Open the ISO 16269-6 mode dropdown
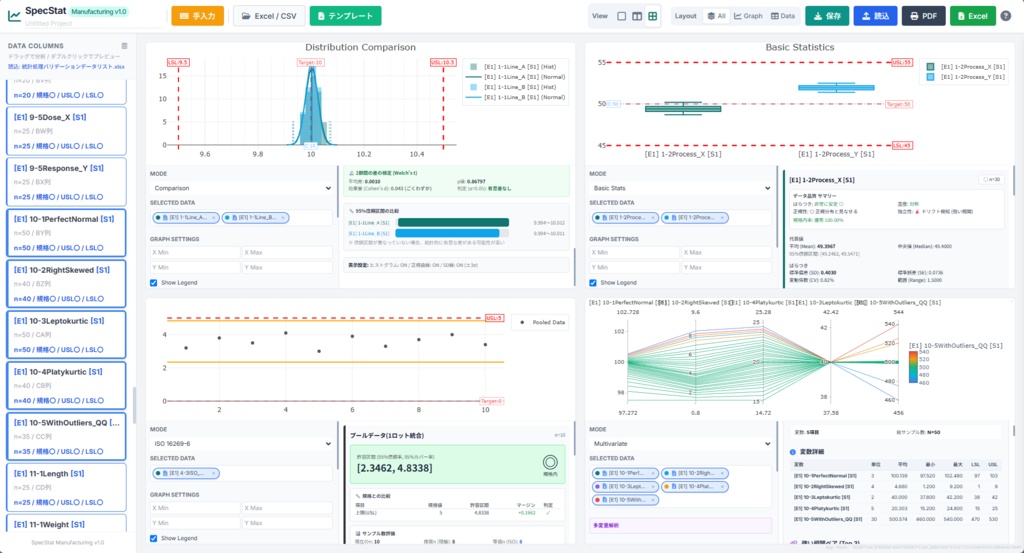Screen dimensions: 1024x553 point(242,444)
